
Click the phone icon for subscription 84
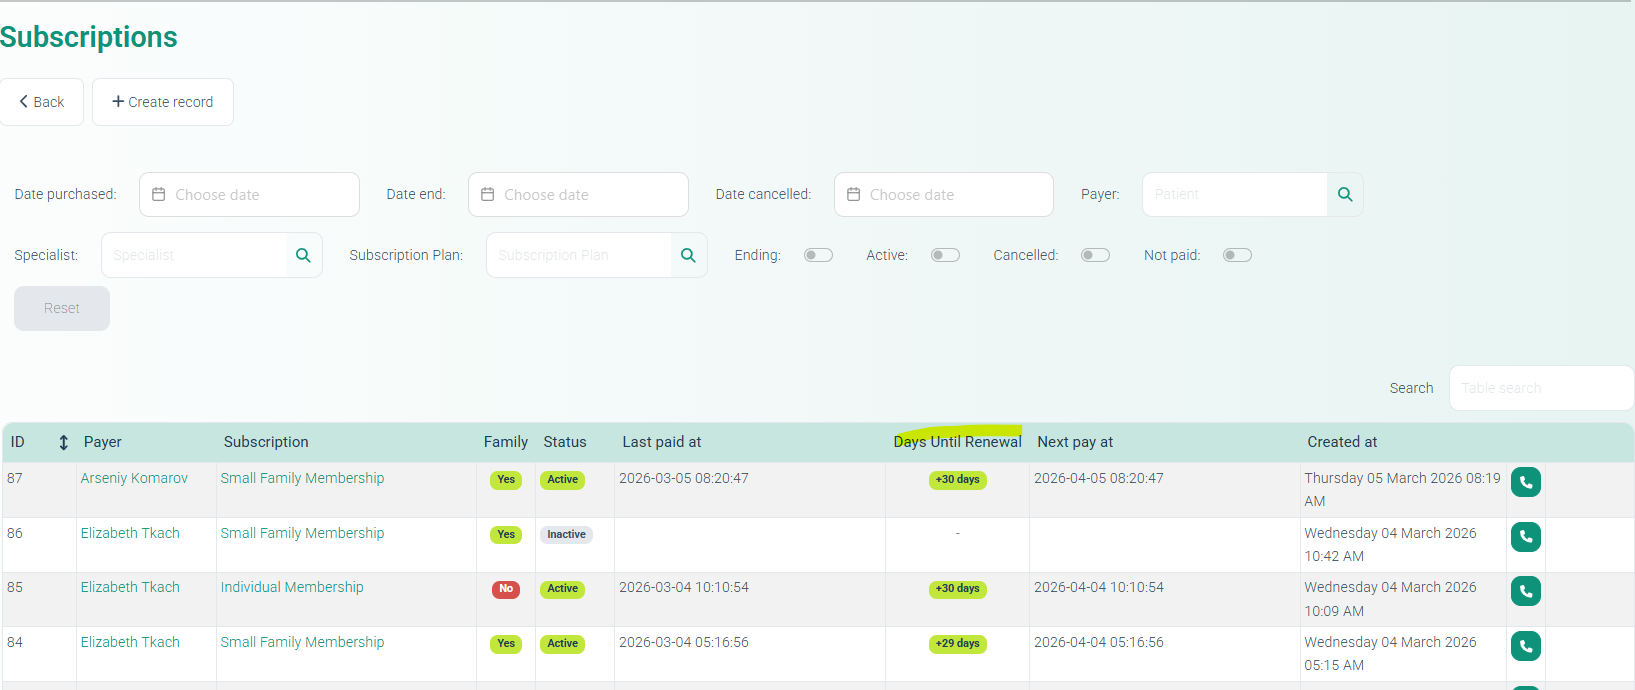1525,646
